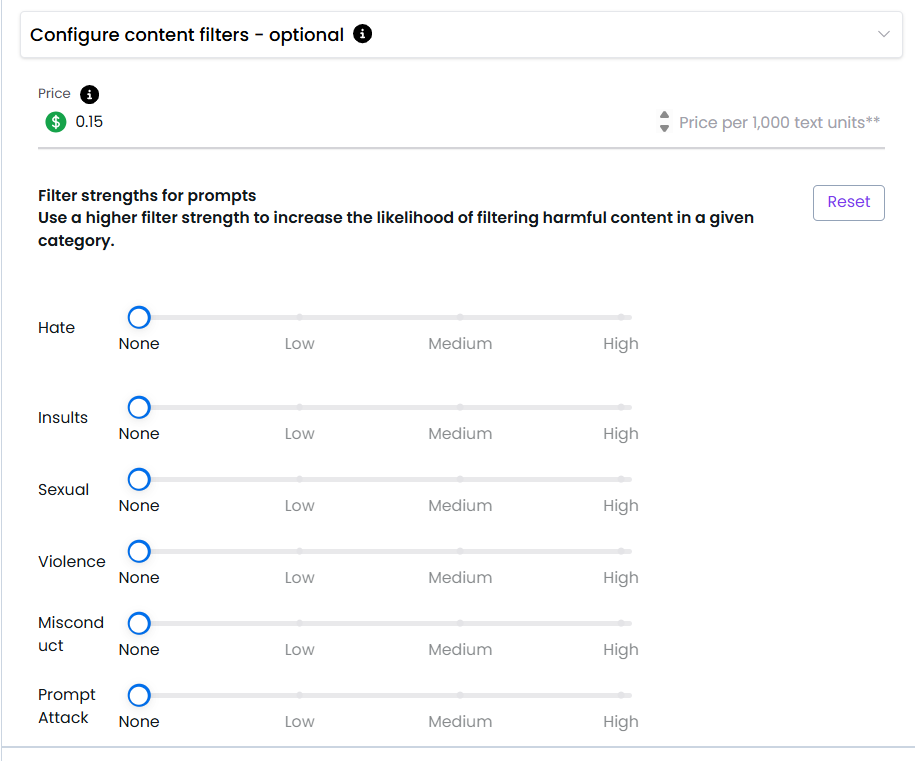Click the Hate slider handle
This screenshot has width=915, height=761.
pyautogui.click(x=139, y=318)
